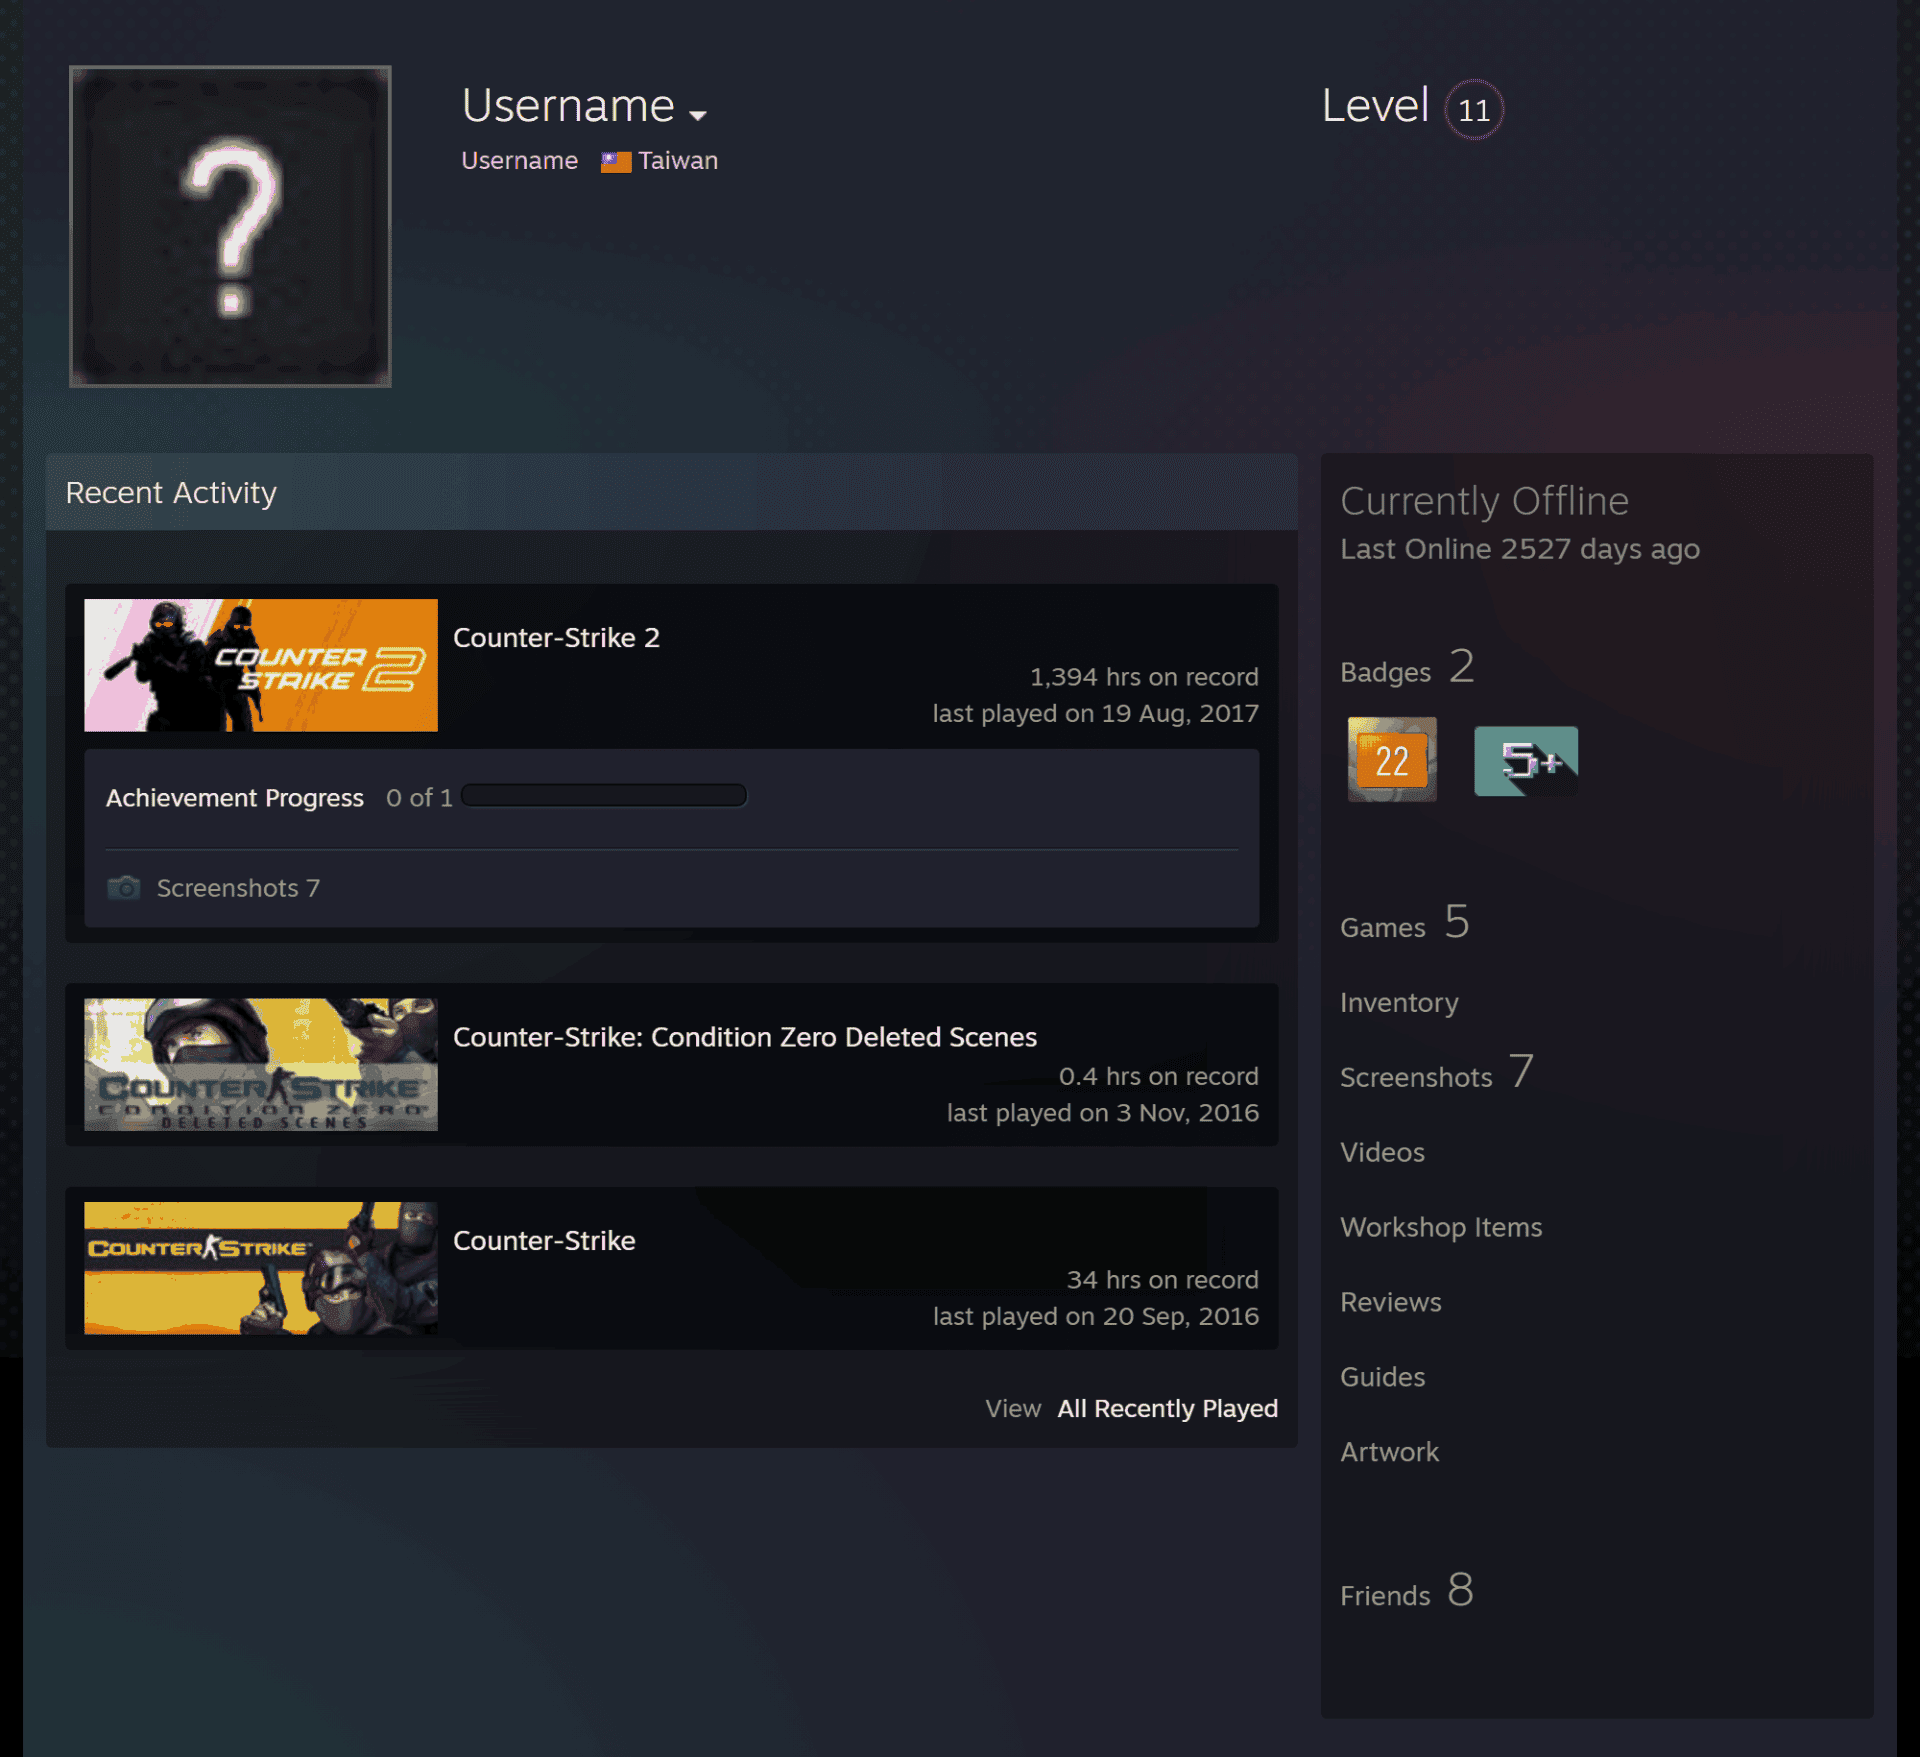The image size is (1920, 1757).
Task: Open the Games 5 link
Action: 1404,922
